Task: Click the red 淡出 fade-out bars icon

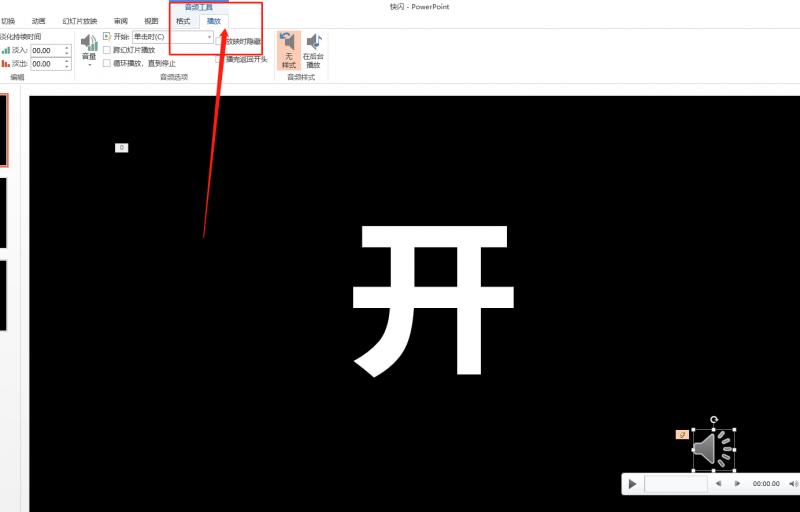Action: 6,64
